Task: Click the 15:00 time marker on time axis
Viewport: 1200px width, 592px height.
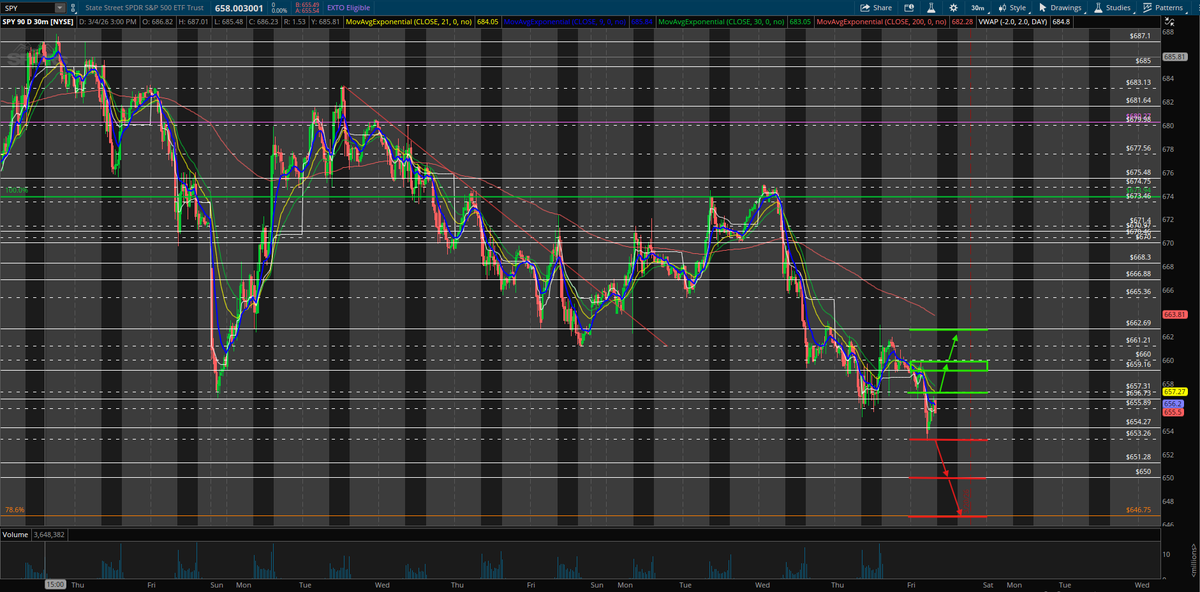Action: point(57,582)
